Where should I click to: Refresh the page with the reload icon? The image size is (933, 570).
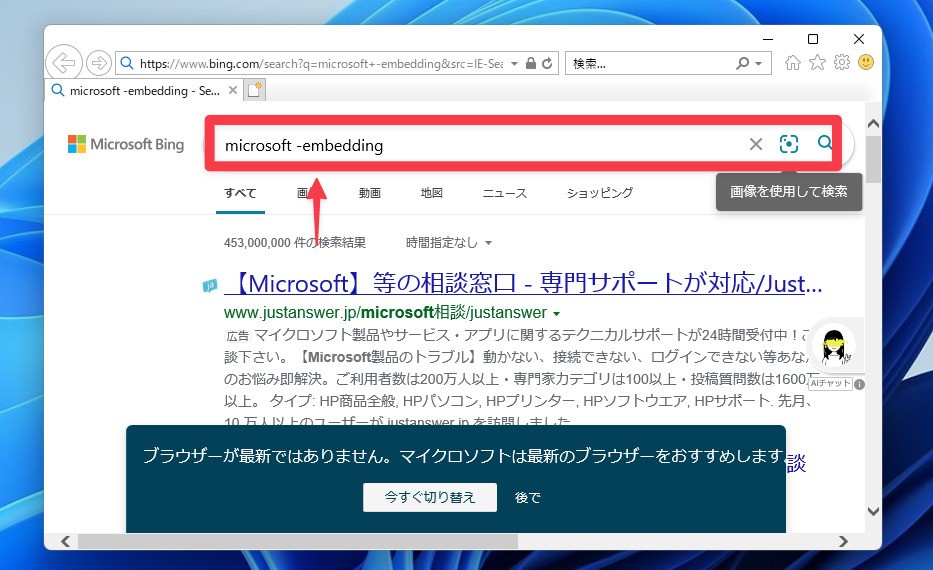547,63
